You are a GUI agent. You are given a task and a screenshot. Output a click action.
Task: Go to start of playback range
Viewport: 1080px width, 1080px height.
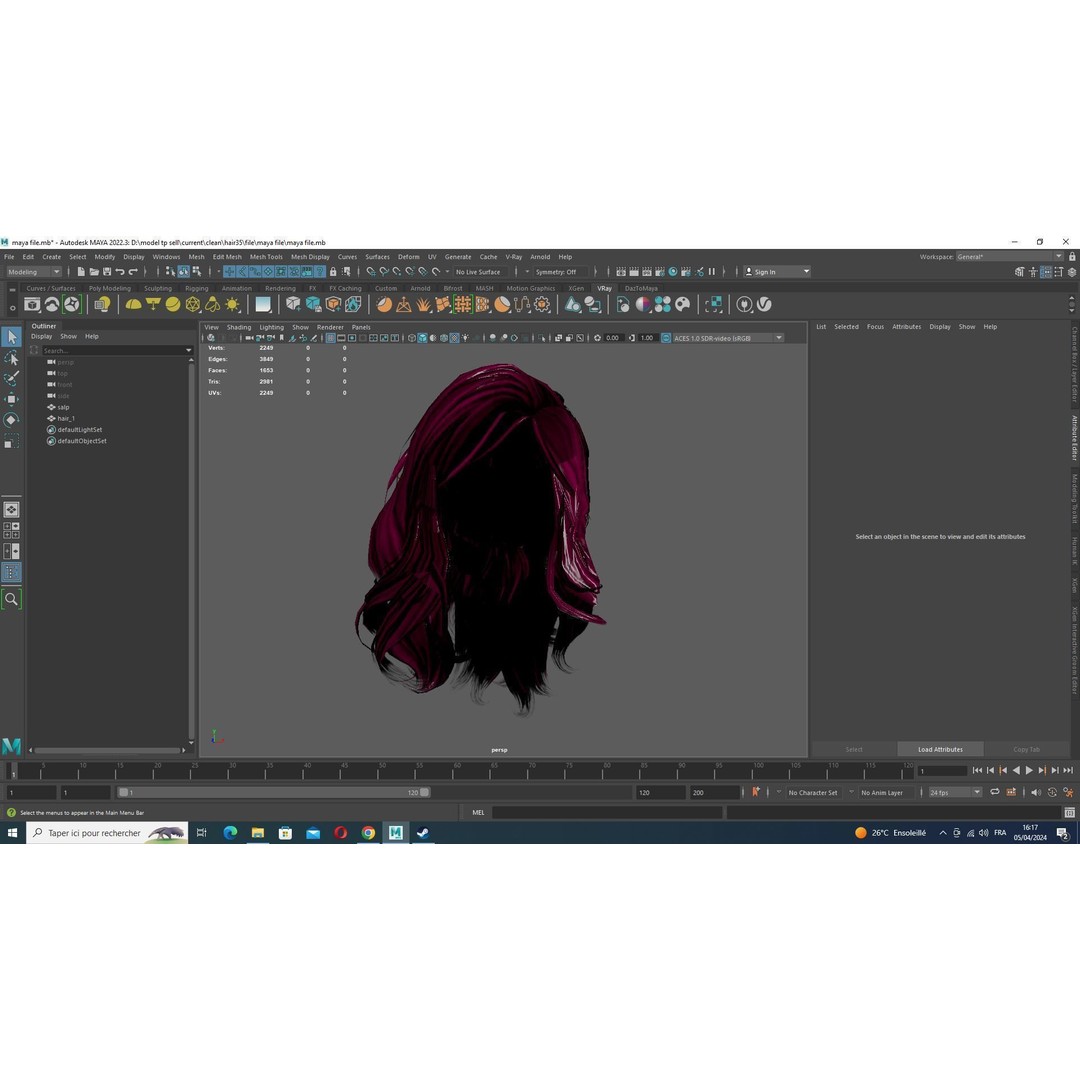[977, 771]
